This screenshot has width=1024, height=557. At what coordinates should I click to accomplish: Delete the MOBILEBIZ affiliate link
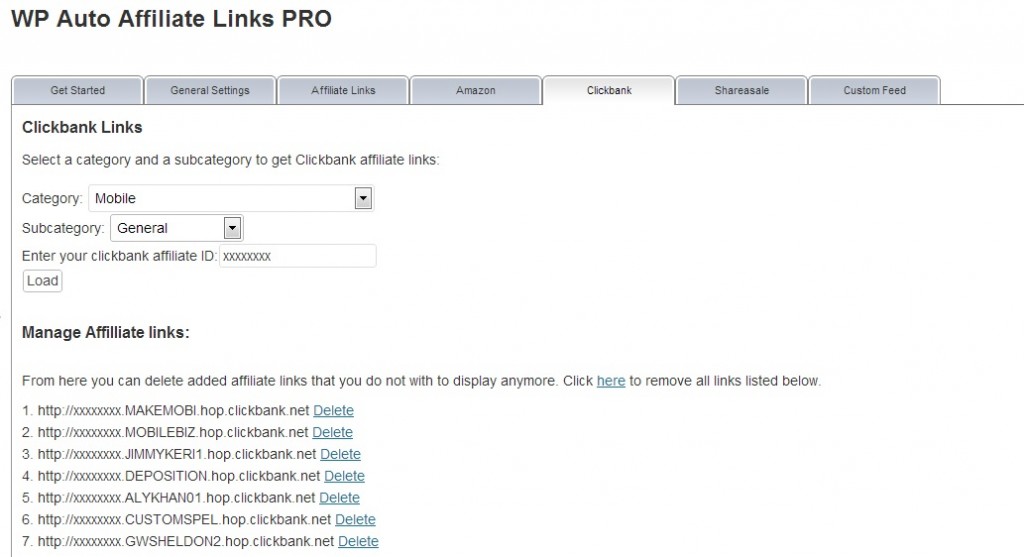click(x=332, y=432)
